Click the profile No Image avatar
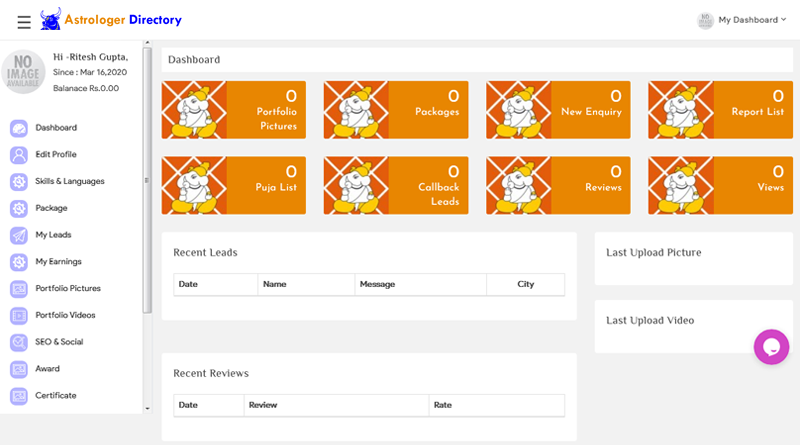This screenshot has height=445, width=800. (x=23, y=72)
